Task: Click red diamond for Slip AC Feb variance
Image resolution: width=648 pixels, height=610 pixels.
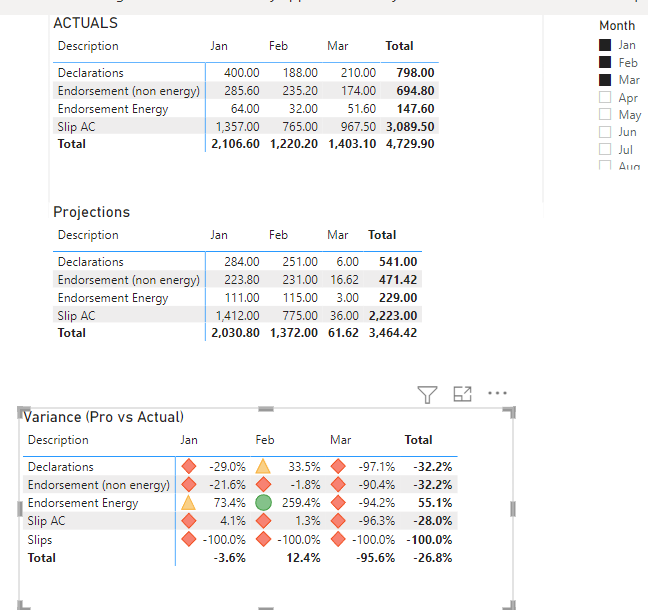Action: 263,521
